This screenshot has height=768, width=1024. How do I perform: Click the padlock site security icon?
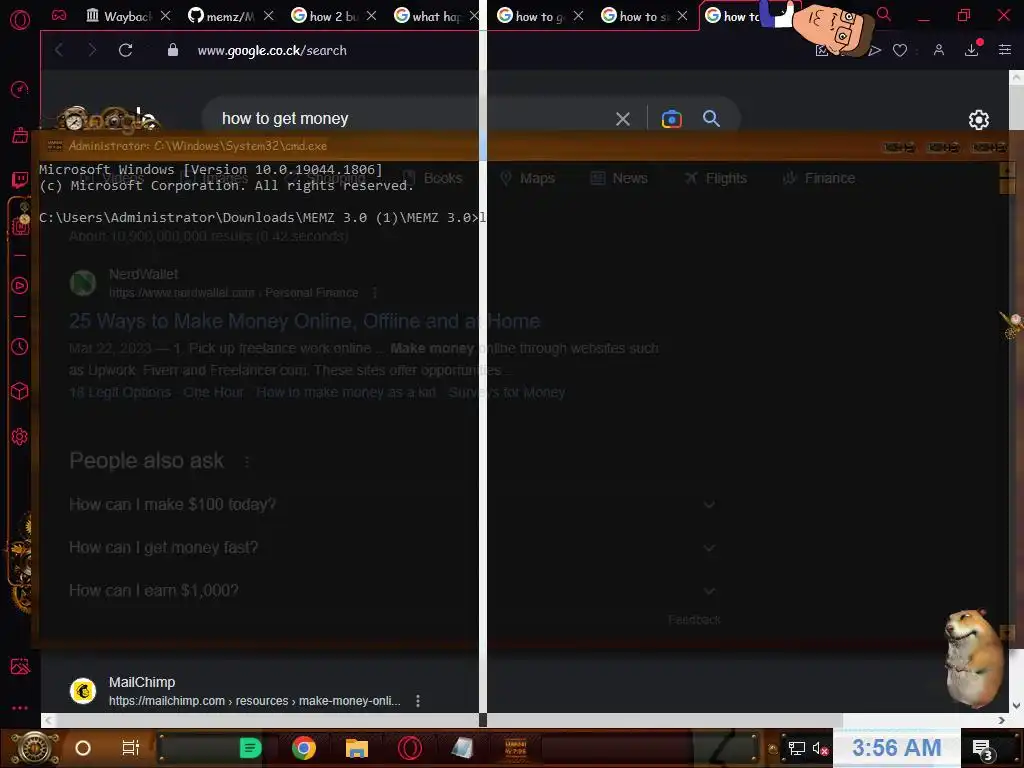pos(172,50)
